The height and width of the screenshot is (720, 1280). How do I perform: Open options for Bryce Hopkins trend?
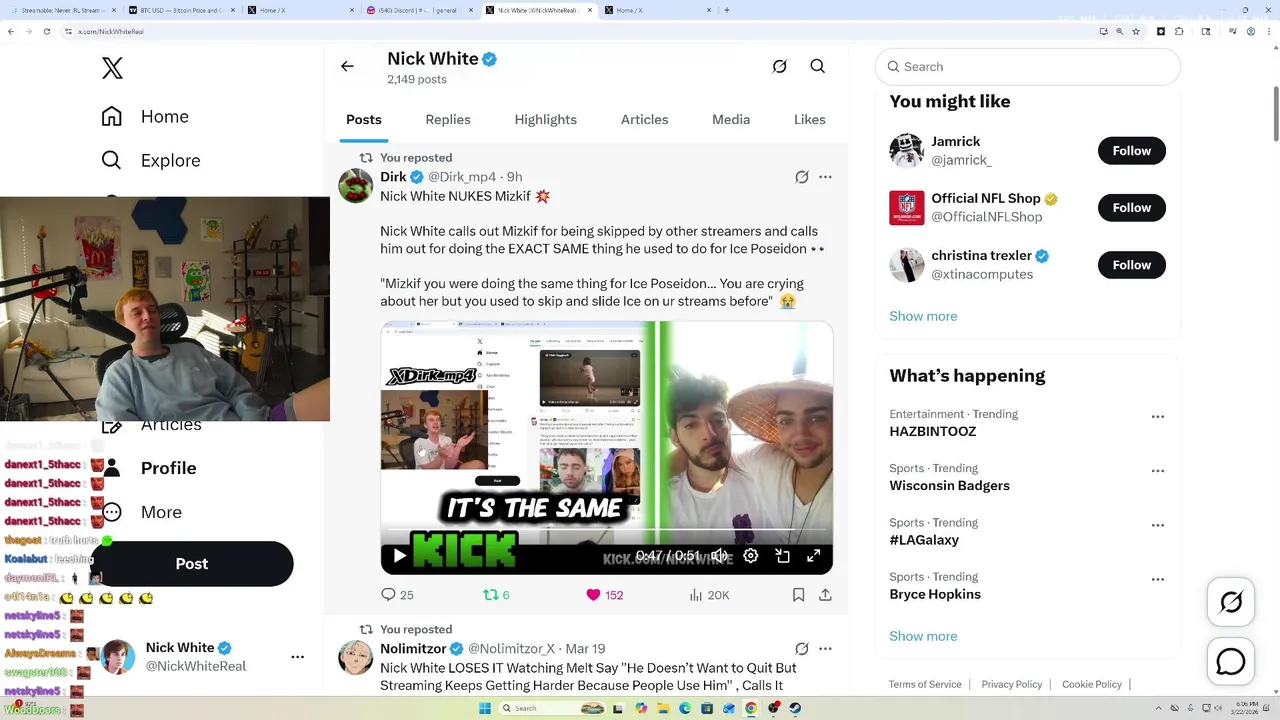pos(1158,579)
